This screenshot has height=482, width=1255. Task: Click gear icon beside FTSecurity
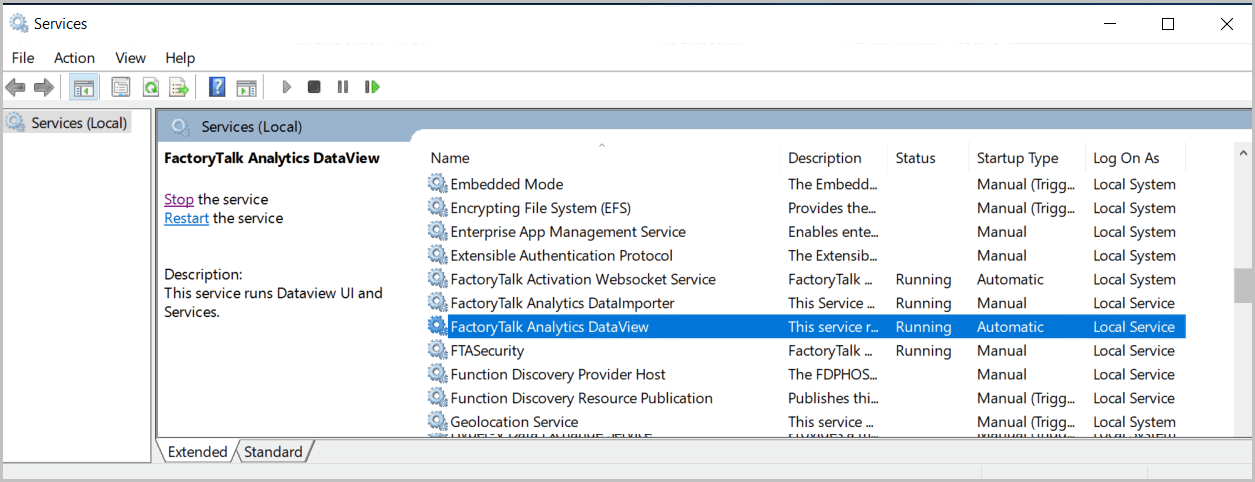coord(437,350)
